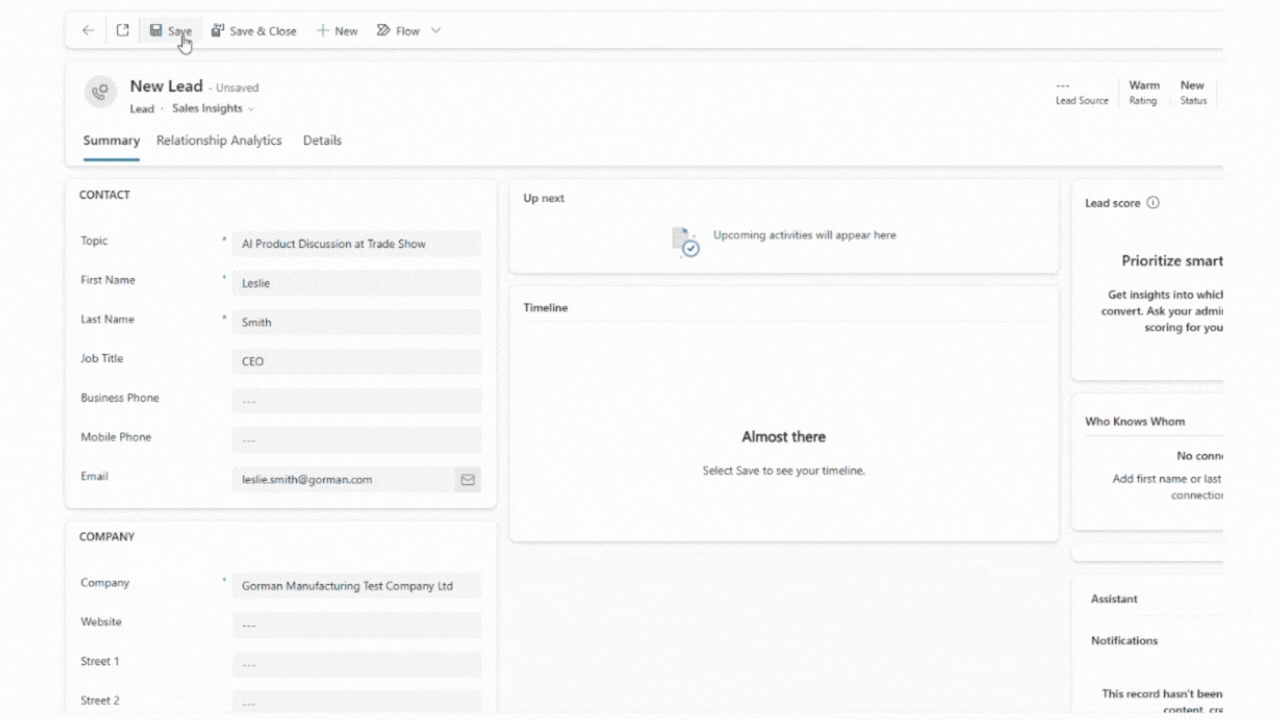Click the Lead score info icon

point(1153,203)
